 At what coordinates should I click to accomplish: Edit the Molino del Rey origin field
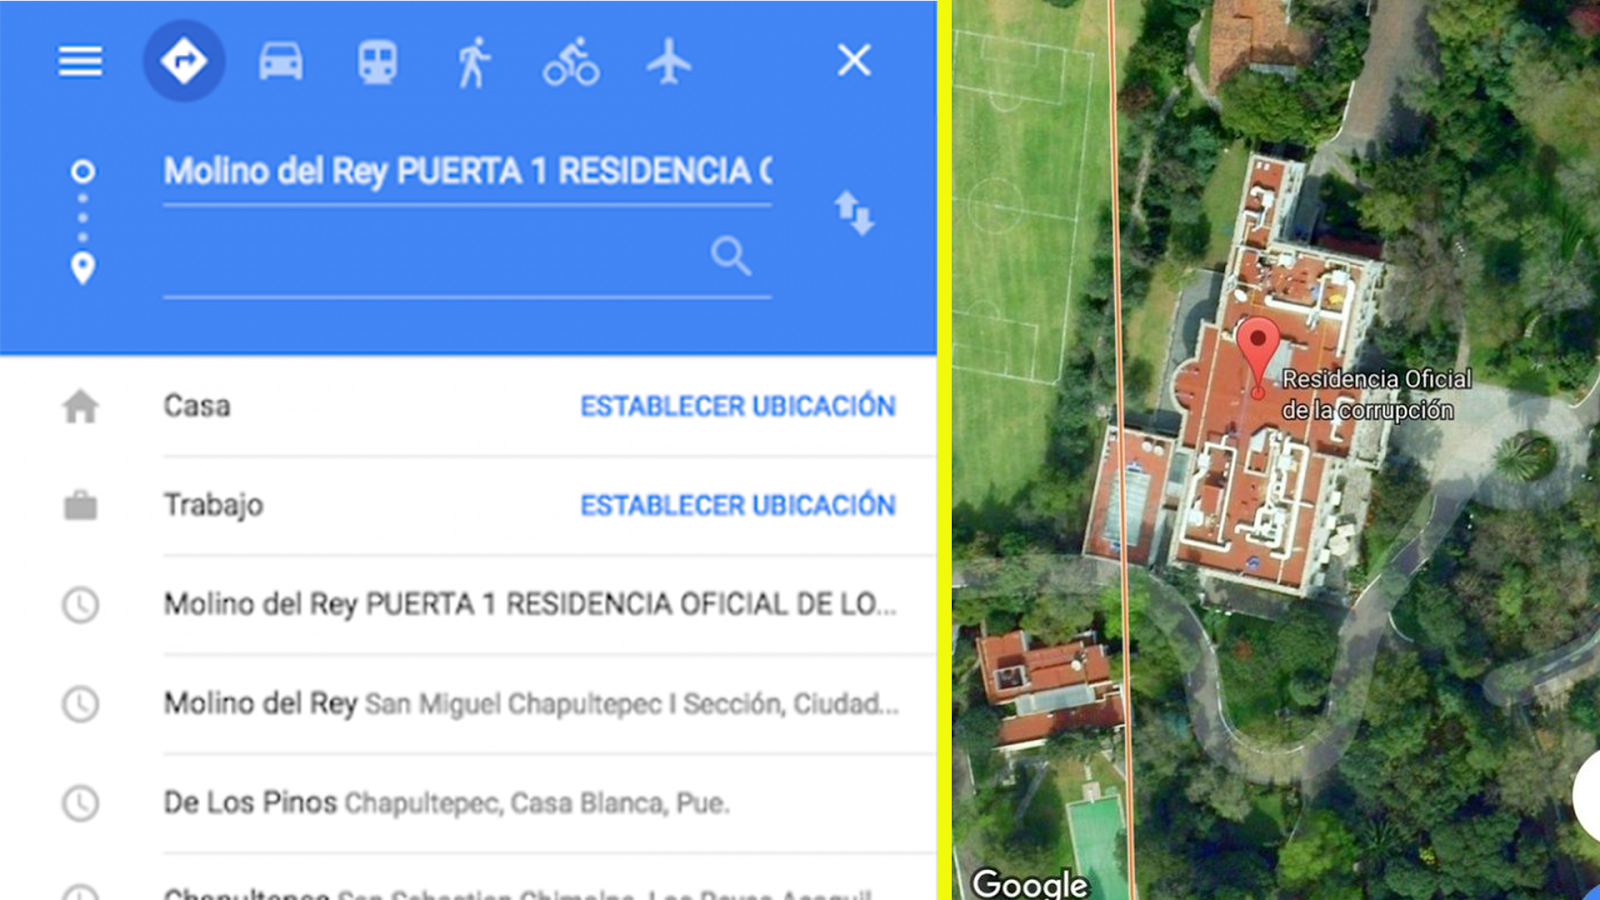(467, 172)
